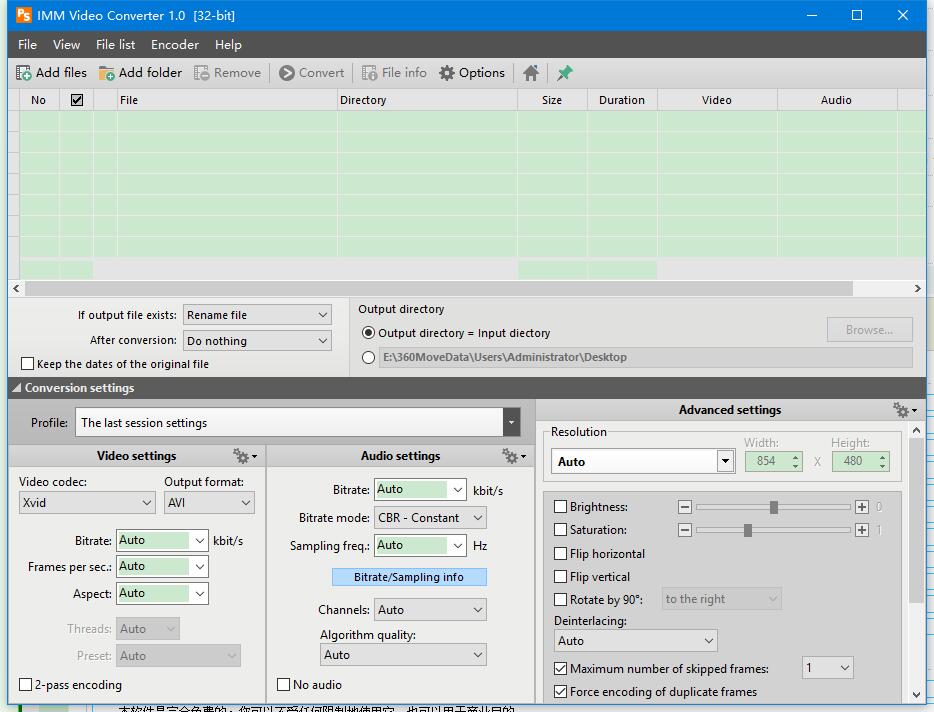
Task: Uncheck Force encoding of duplicate frames
Action: click(560, 692)
